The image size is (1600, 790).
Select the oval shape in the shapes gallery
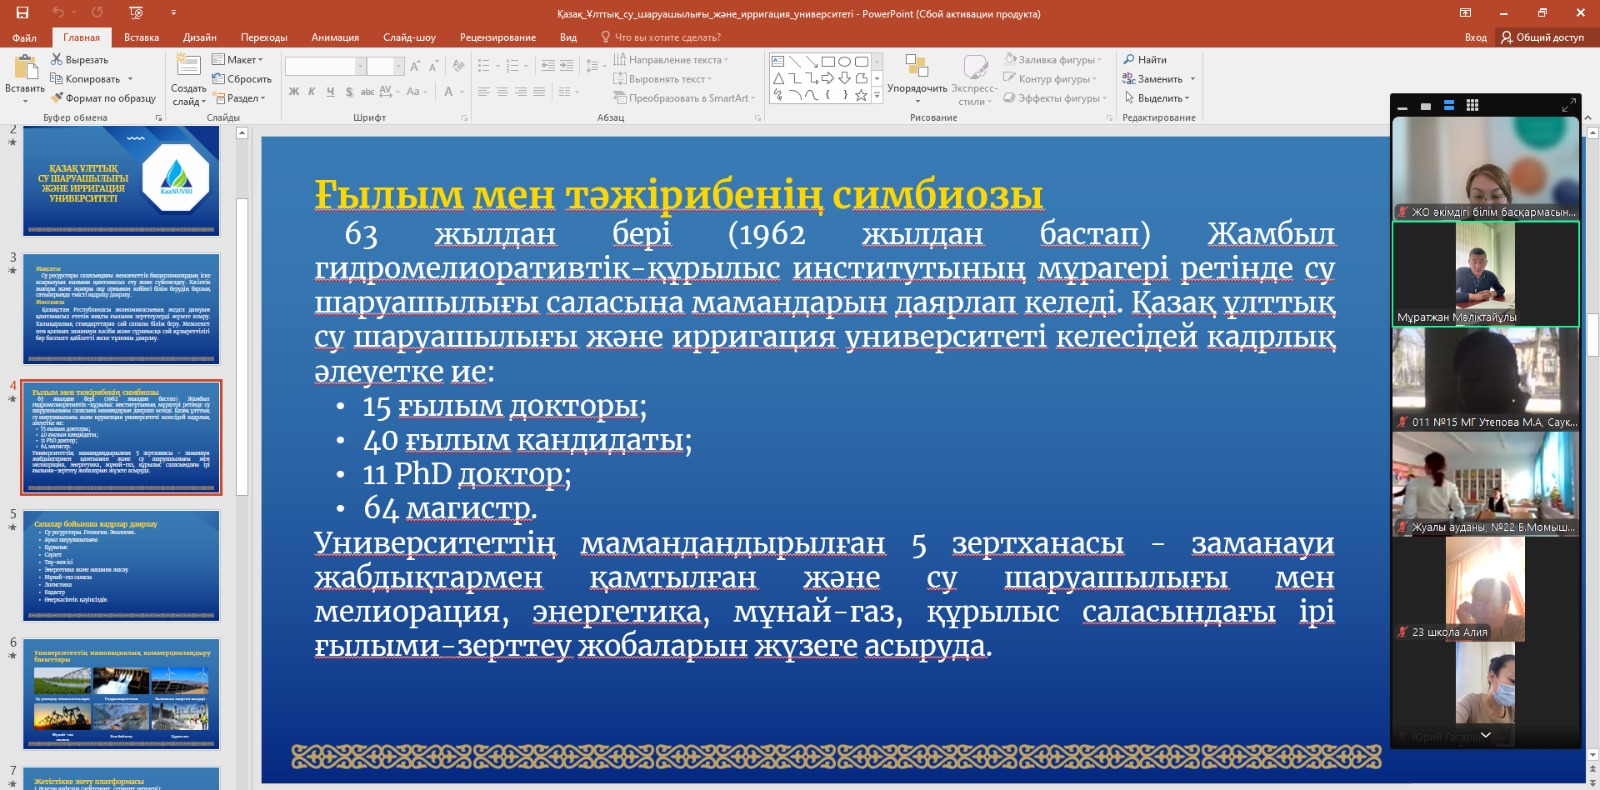[x=844, y=61]
